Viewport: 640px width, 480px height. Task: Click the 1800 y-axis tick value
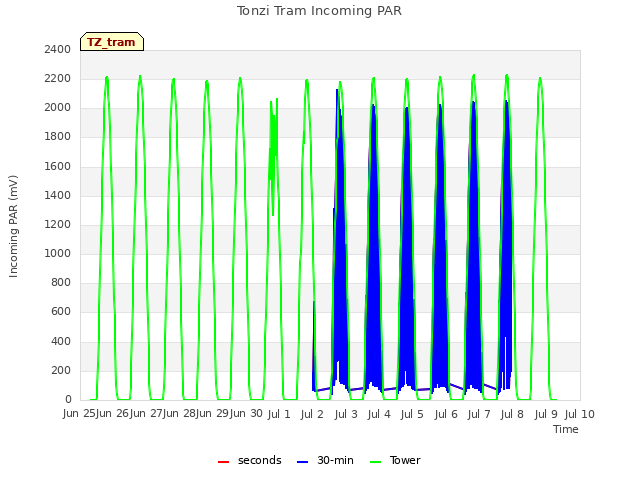(x=58, y=137)
